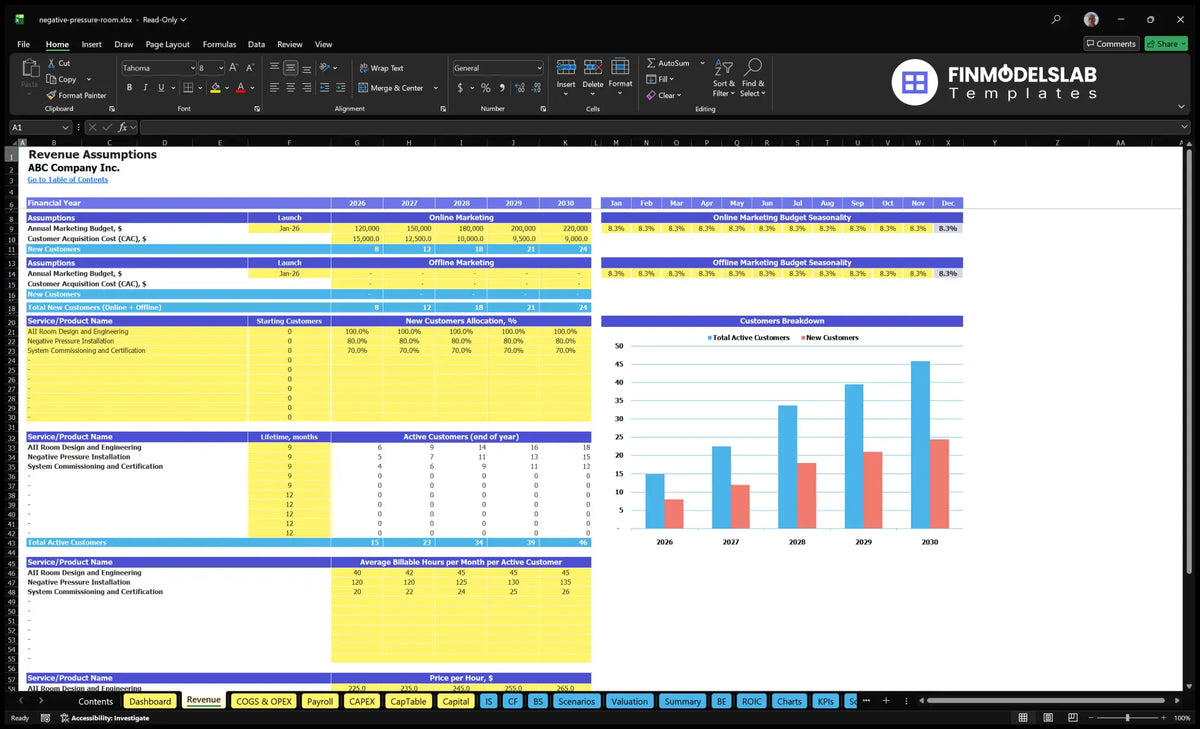Open Sort & Filter menu
This screenshot has height=729, width=1200.
[x=724, y=76]
